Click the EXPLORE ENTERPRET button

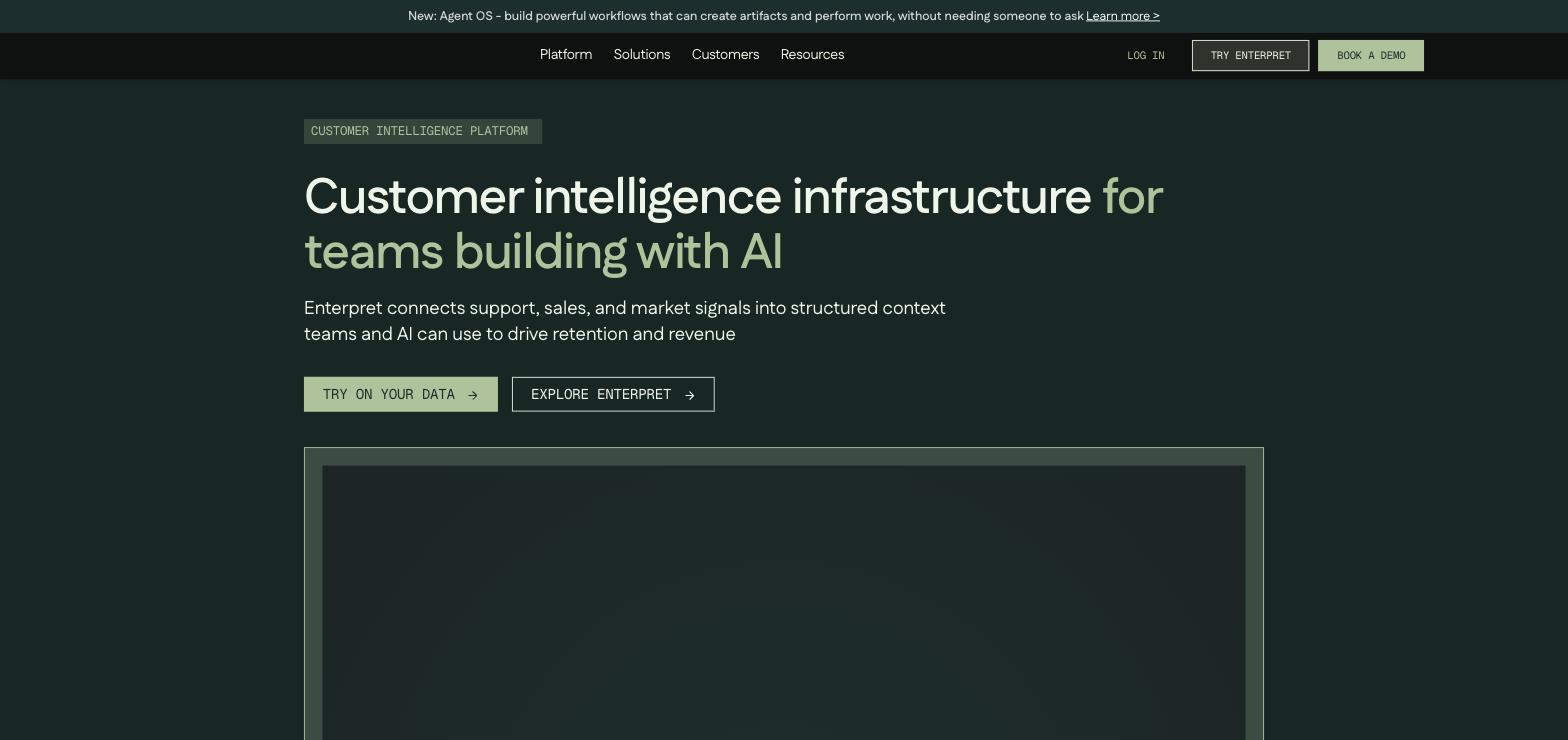(x=613, y=394)
